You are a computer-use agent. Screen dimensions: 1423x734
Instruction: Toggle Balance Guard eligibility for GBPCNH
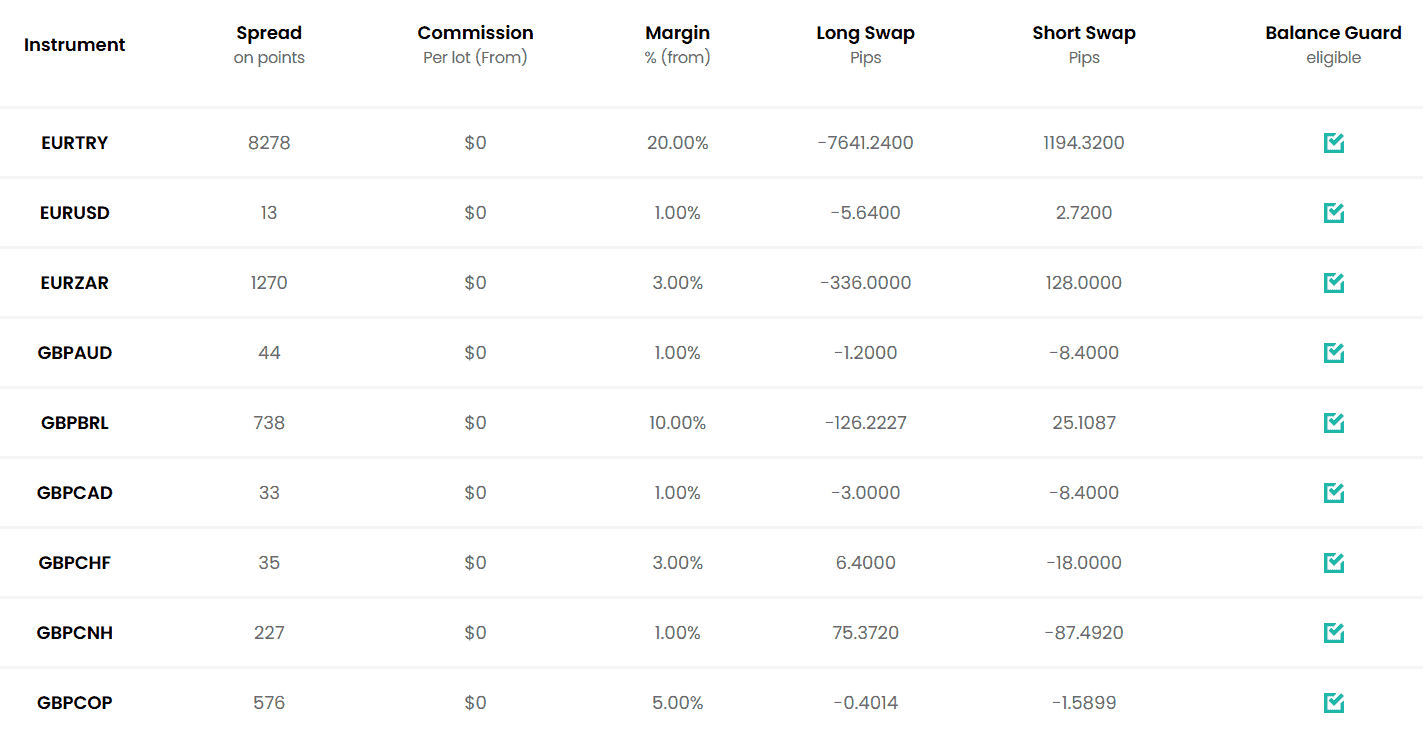pyautogui.click(x=1333, y=632)
